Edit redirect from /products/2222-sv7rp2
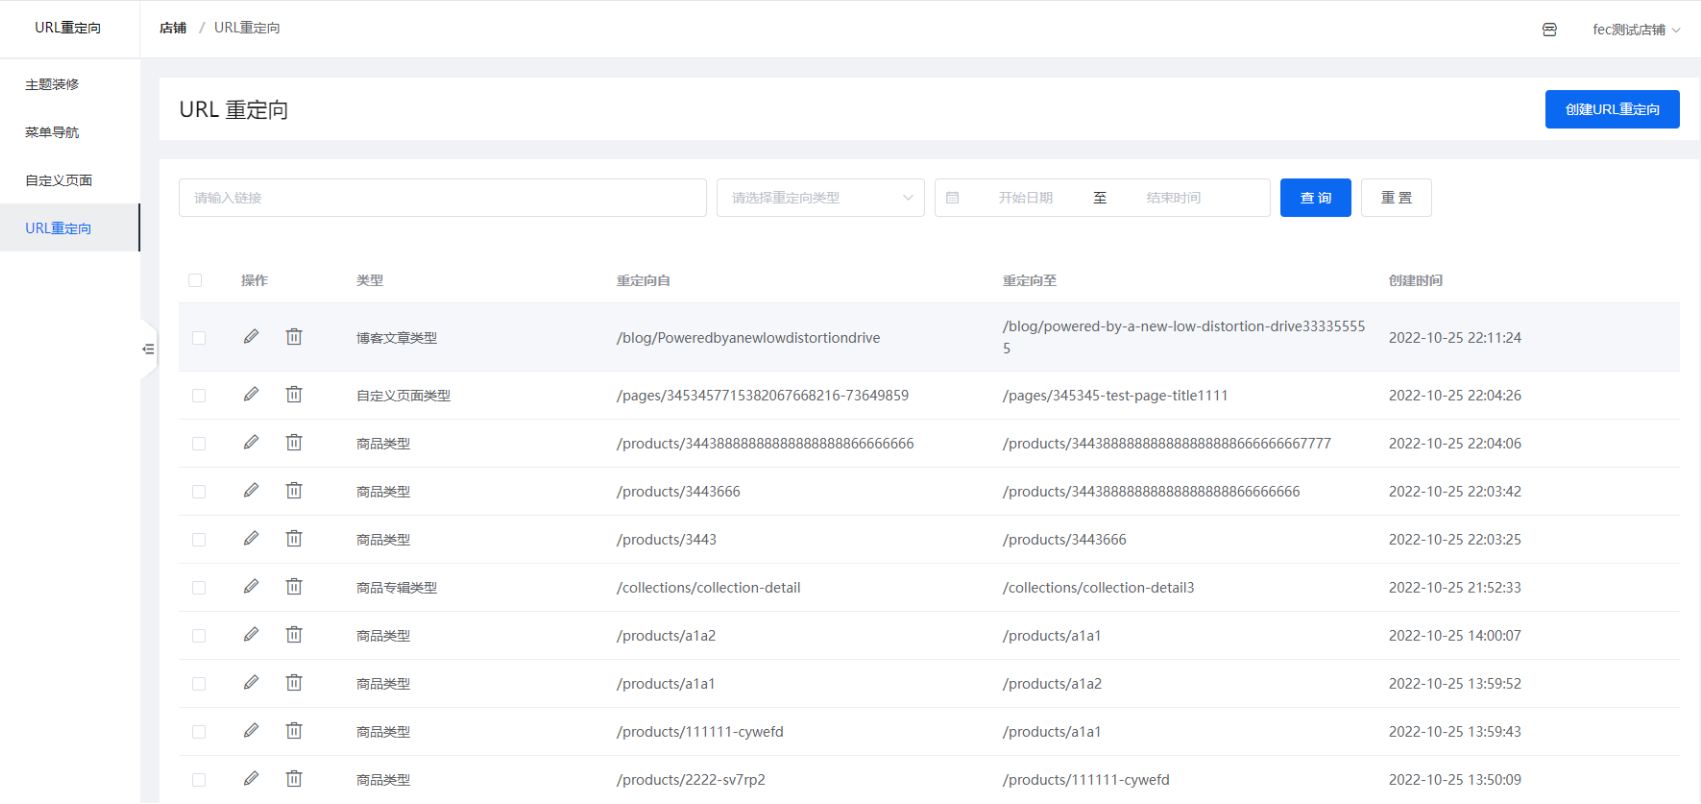The image size is (1701, 804). (251, 779)
